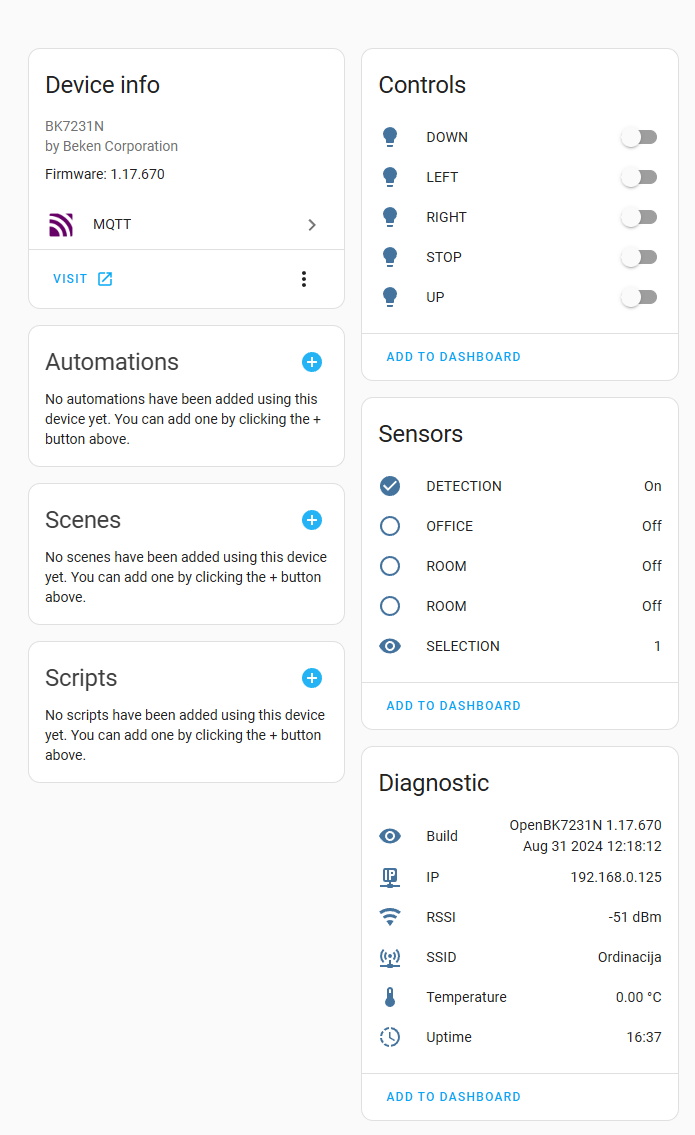
Task: Click the MQTT integration logo icon
Action: coord(61,224)
